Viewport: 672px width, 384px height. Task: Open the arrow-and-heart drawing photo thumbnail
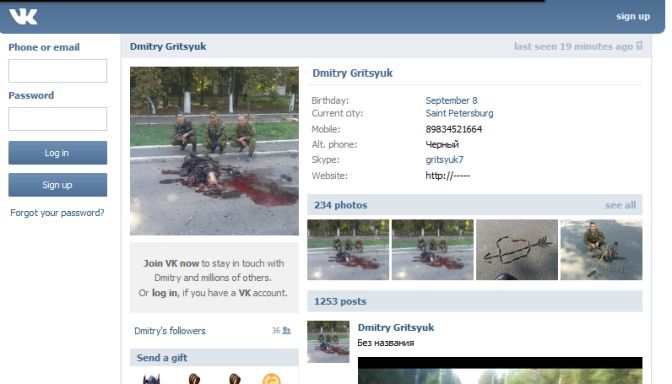coord(517,250)
